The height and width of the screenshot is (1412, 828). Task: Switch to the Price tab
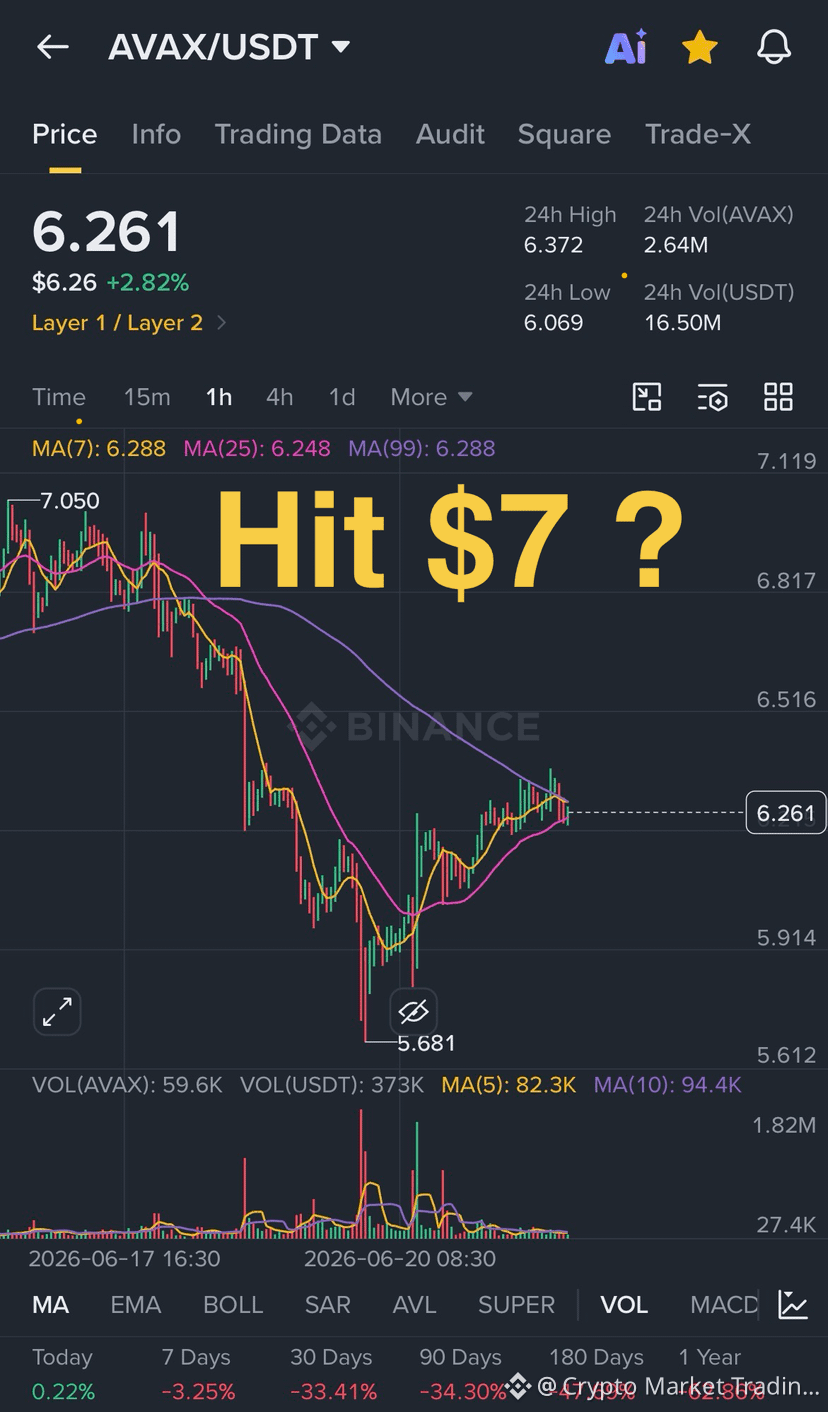pos(65,134)
